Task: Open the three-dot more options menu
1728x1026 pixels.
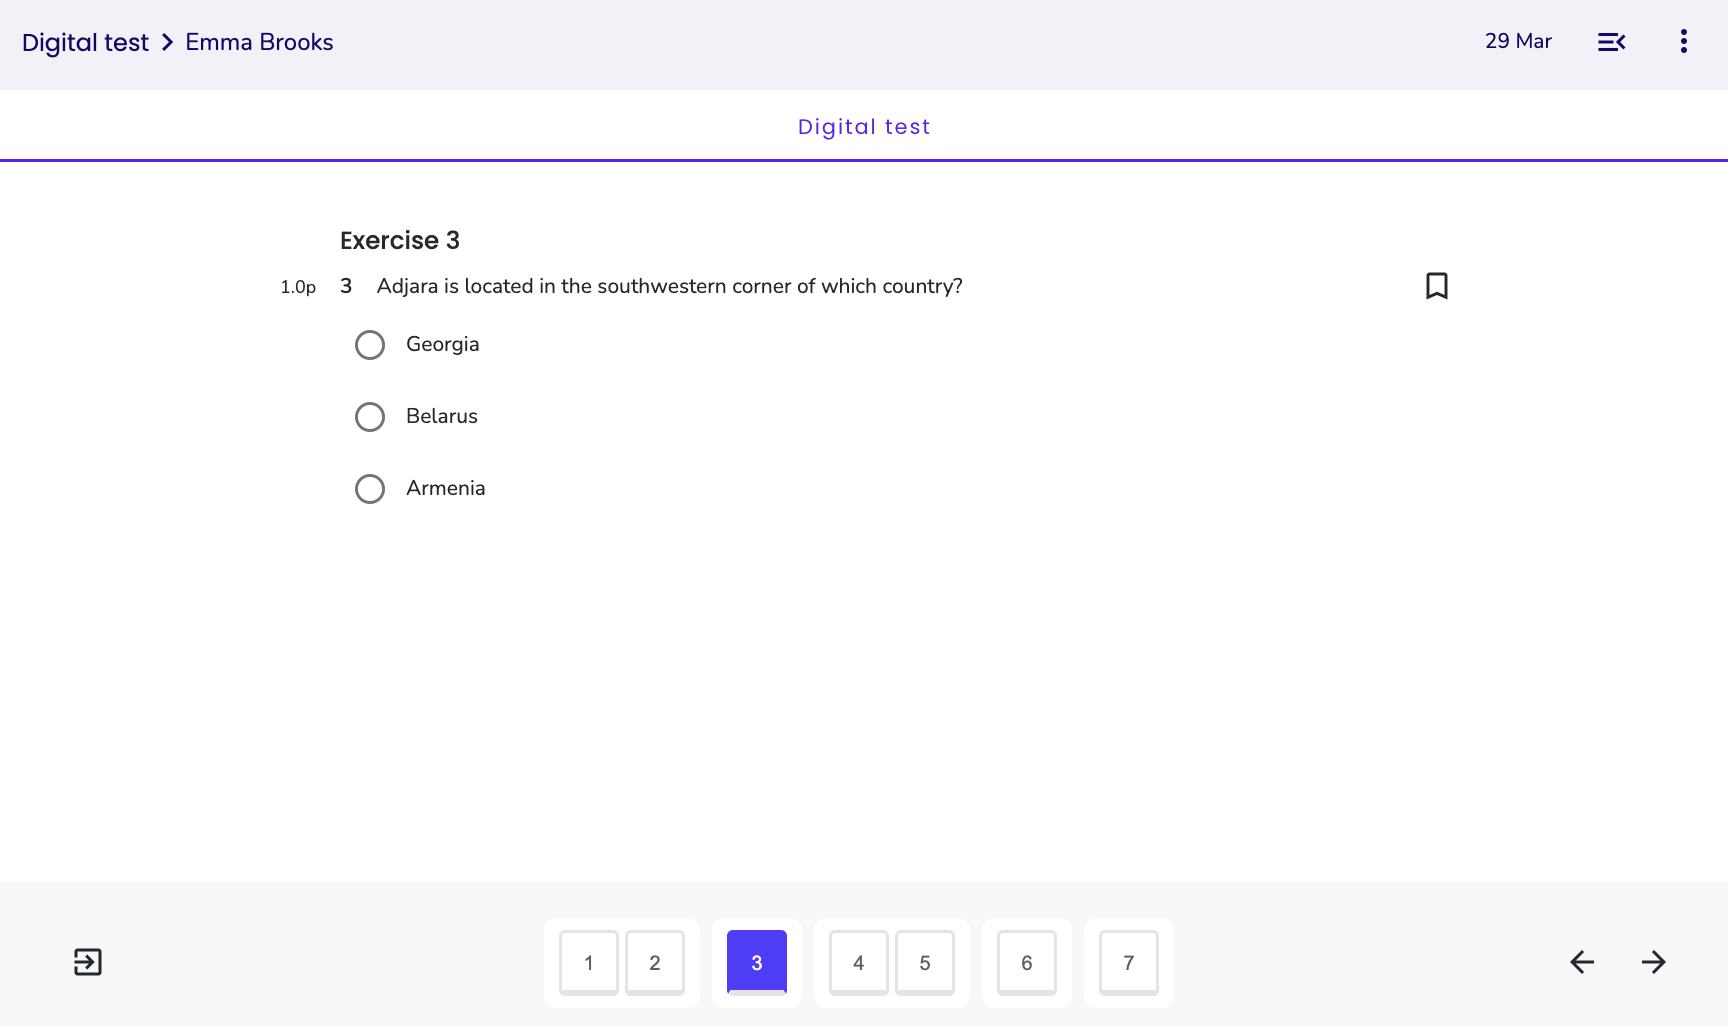Action: [x=1684, y=41]
